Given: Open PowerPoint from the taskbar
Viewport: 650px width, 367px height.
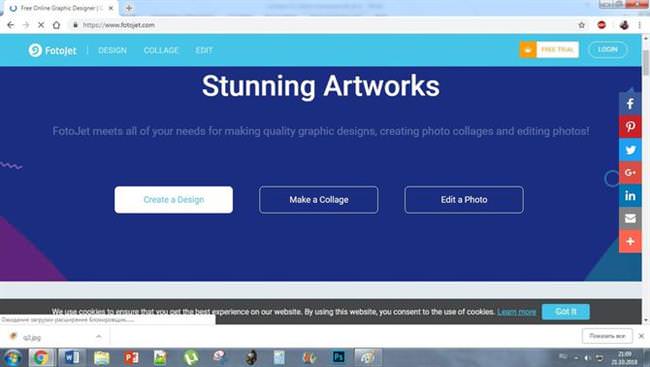Looking at the screenshot, I should pos(131,357).
